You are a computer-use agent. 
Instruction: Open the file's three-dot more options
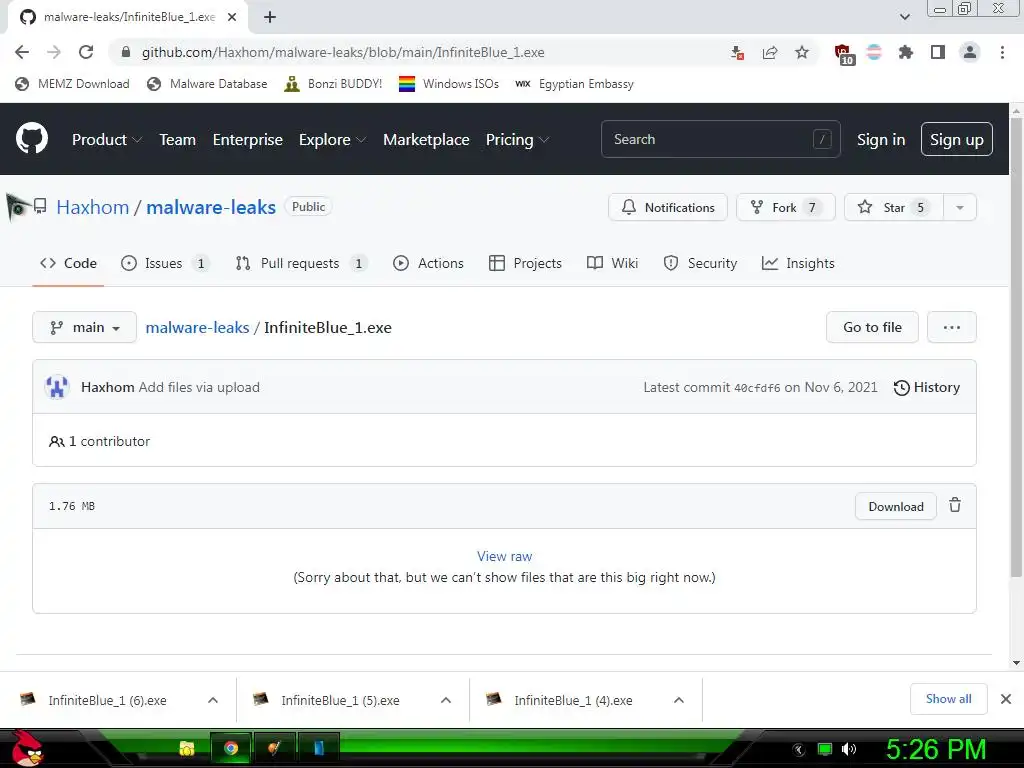(952, 327)
